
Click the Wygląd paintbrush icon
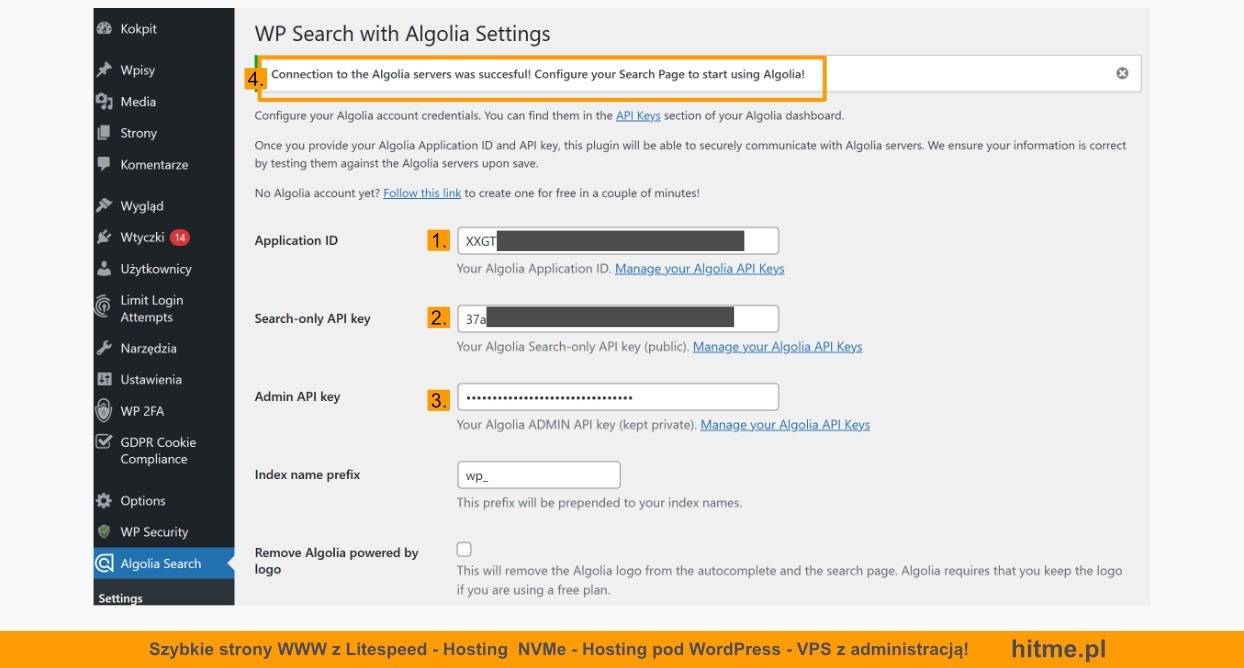click(104, 206)
